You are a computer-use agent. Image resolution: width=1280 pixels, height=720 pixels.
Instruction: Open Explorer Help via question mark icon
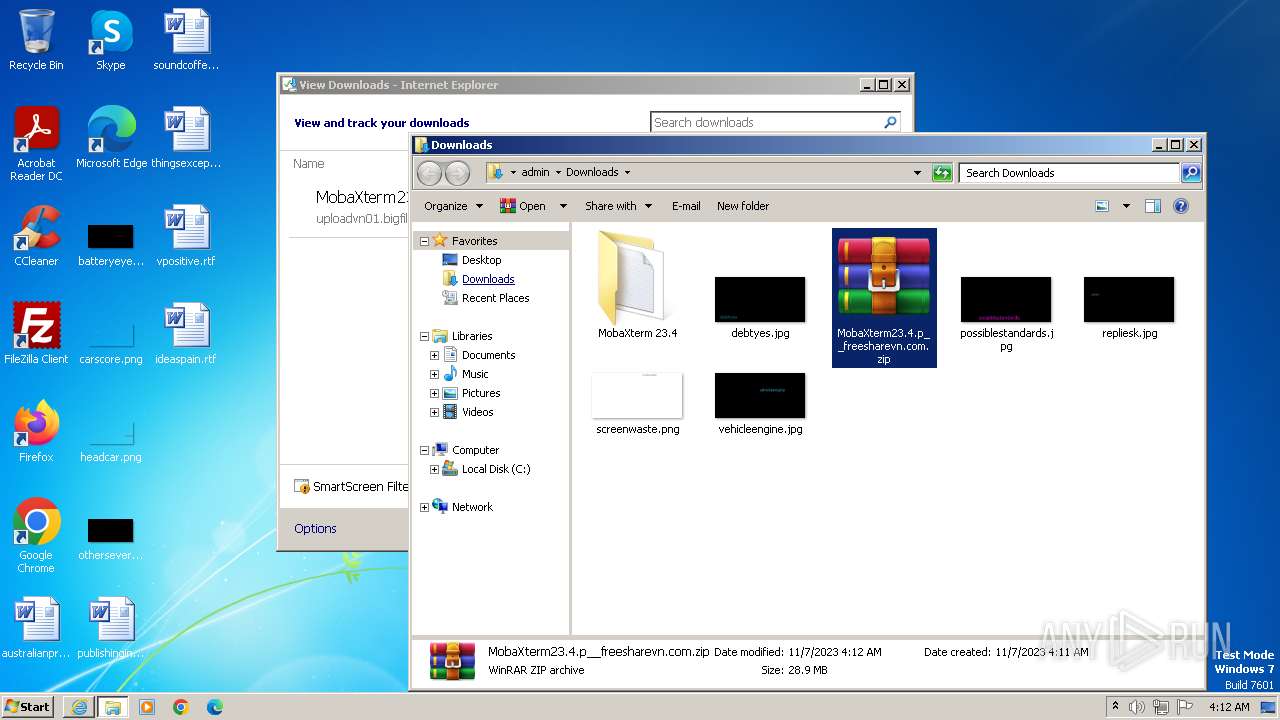pos(1180,206)
